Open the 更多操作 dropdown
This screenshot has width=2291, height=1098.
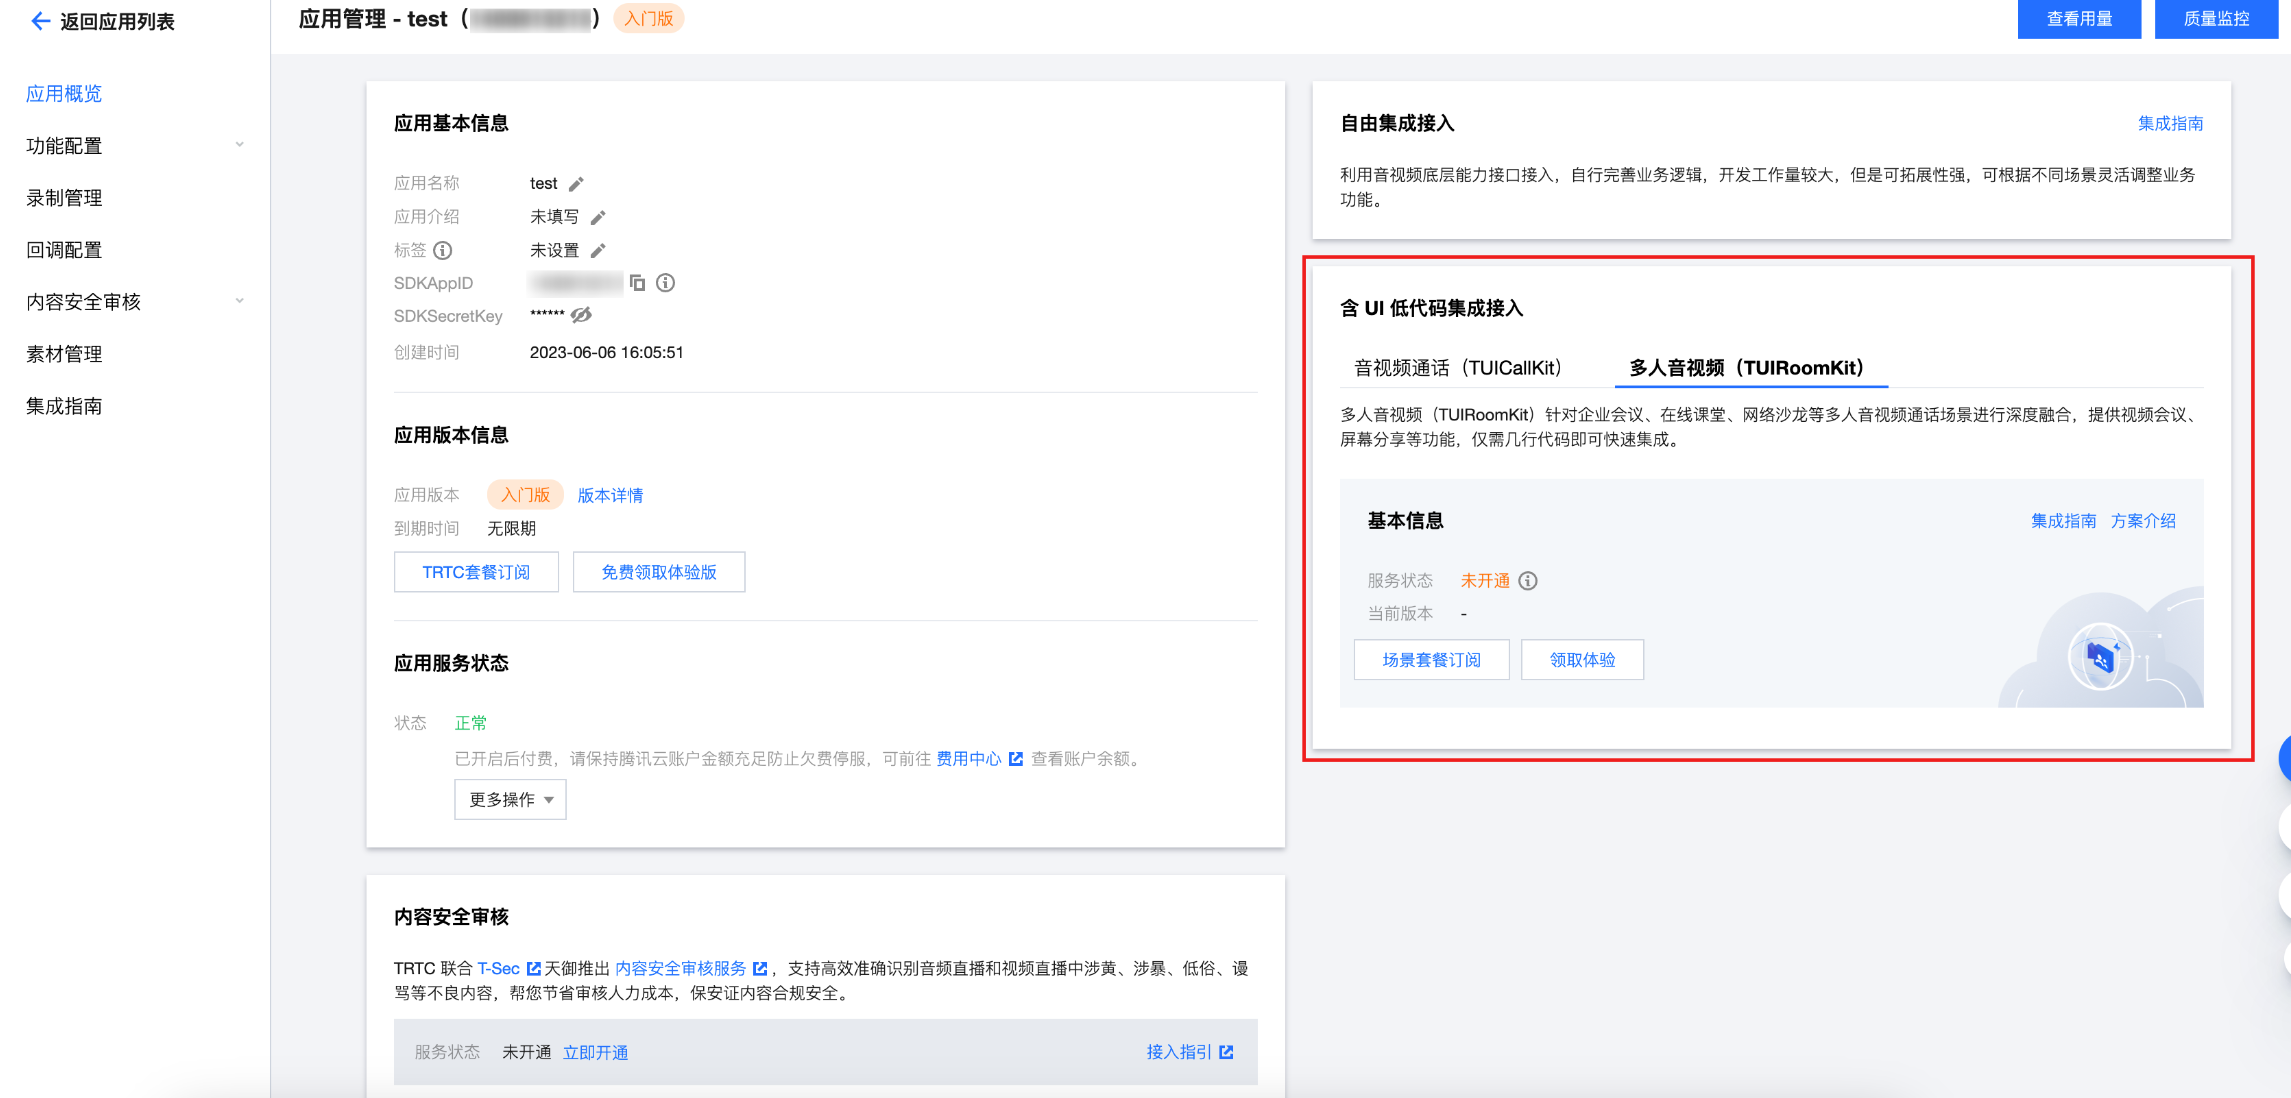(x=510, y=800)
